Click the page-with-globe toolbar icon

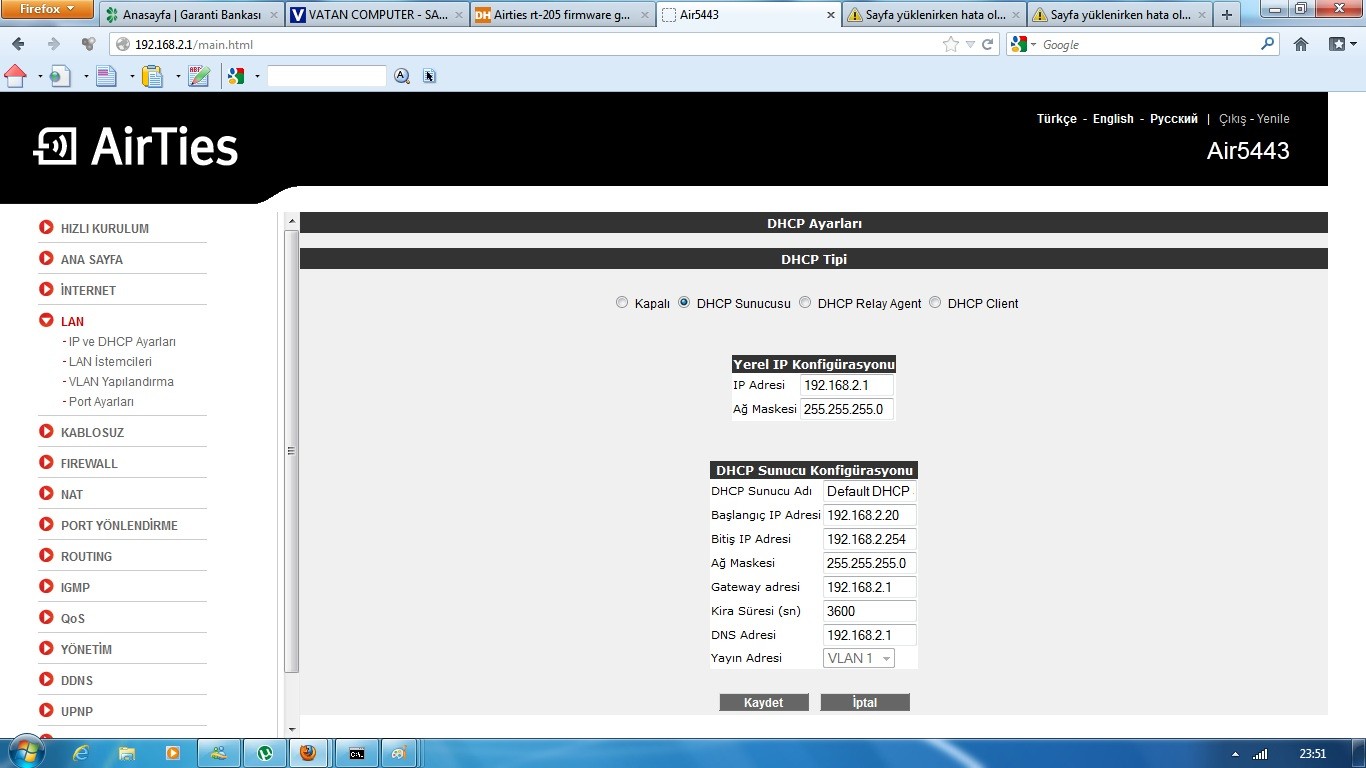pyautogui.click(x=60, y=76)
